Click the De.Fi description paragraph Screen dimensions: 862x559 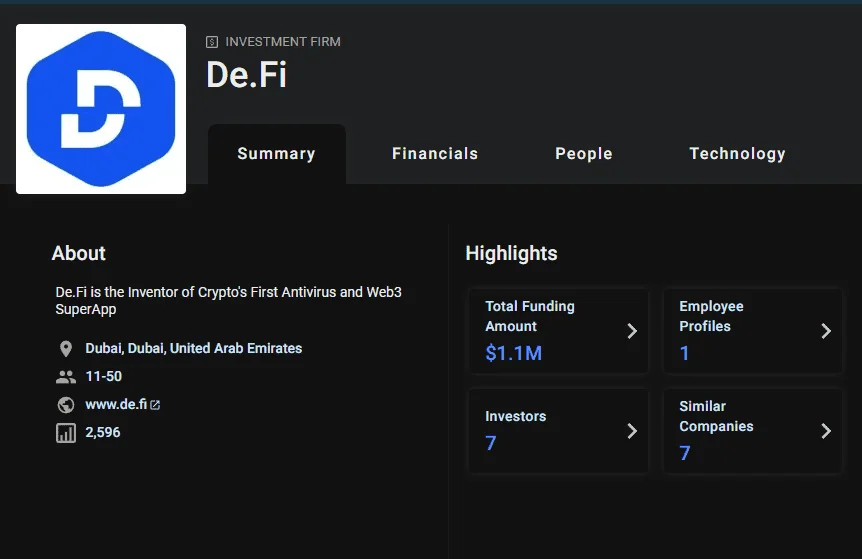point(229,300)
